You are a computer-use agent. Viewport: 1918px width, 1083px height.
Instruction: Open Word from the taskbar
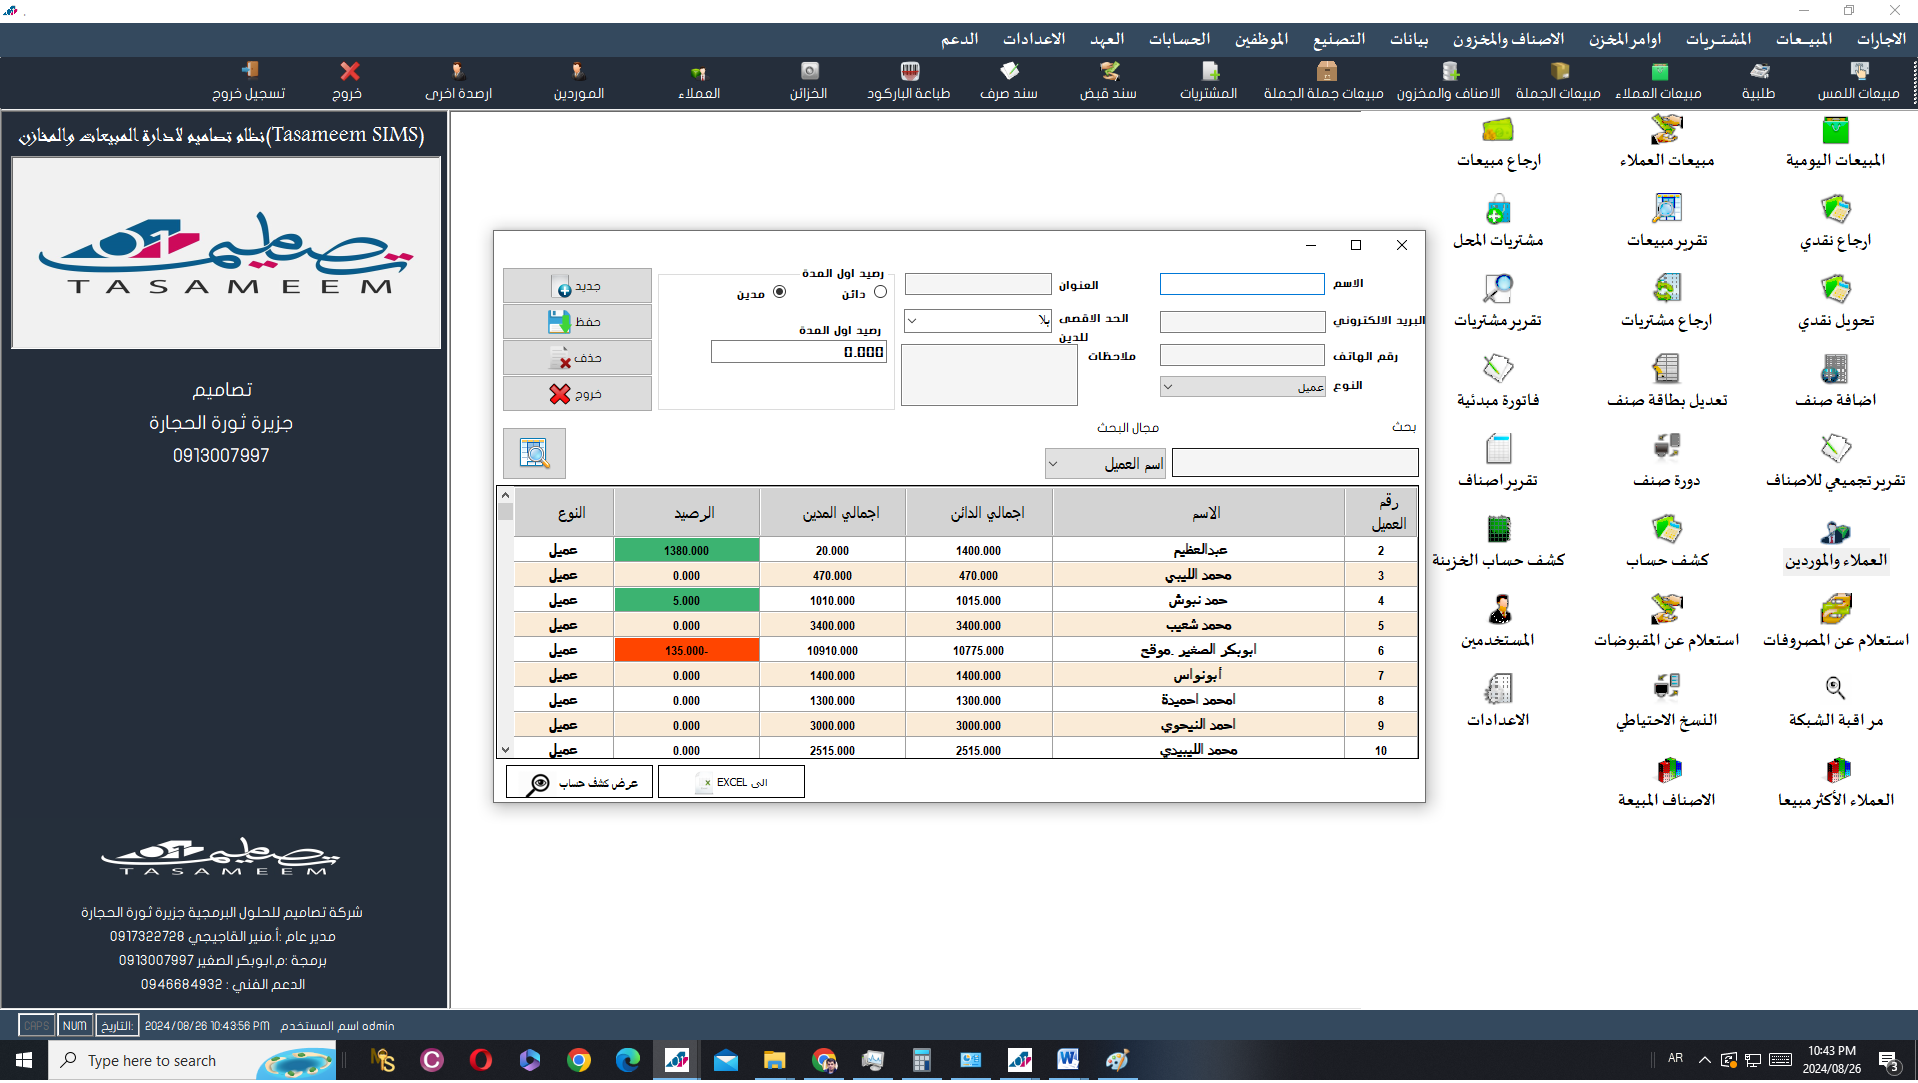(x=1068, y=1061)
